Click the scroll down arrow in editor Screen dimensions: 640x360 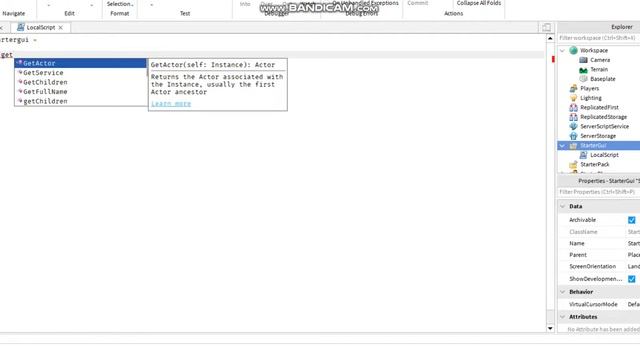pyautogui.click(x=550, y=329)
